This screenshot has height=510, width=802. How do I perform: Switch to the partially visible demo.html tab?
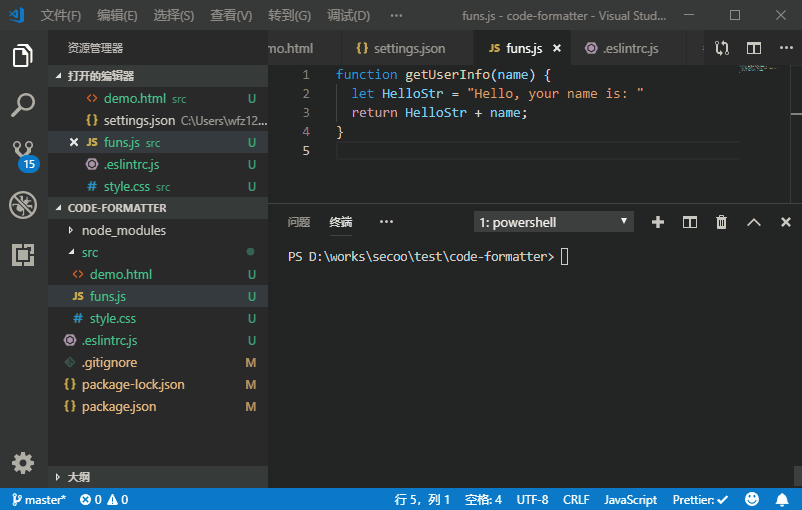click(304, 48)
